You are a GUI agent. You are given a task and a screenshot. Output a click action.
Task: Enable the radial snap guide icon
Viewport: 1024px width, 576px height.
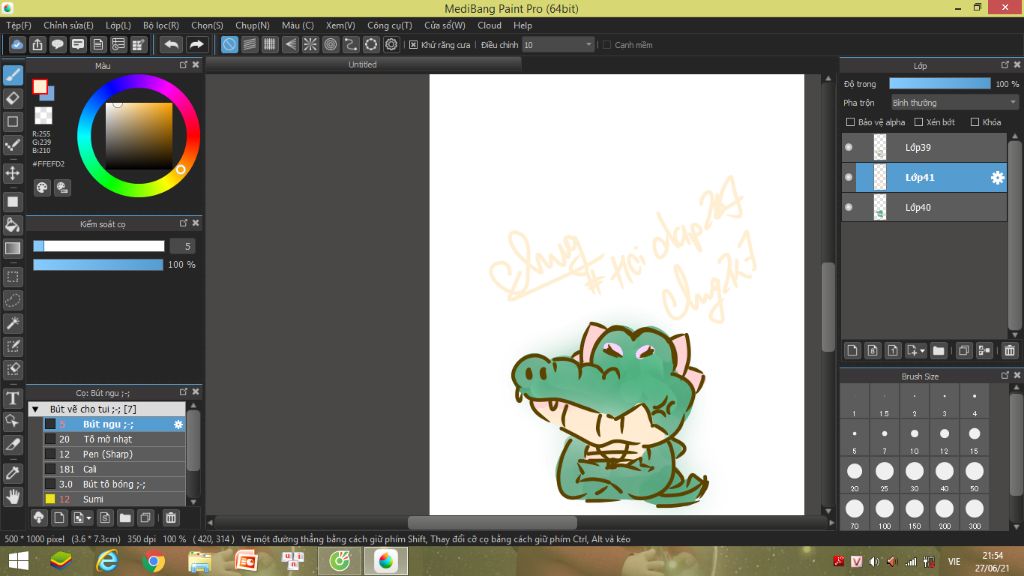pos(310,44)
